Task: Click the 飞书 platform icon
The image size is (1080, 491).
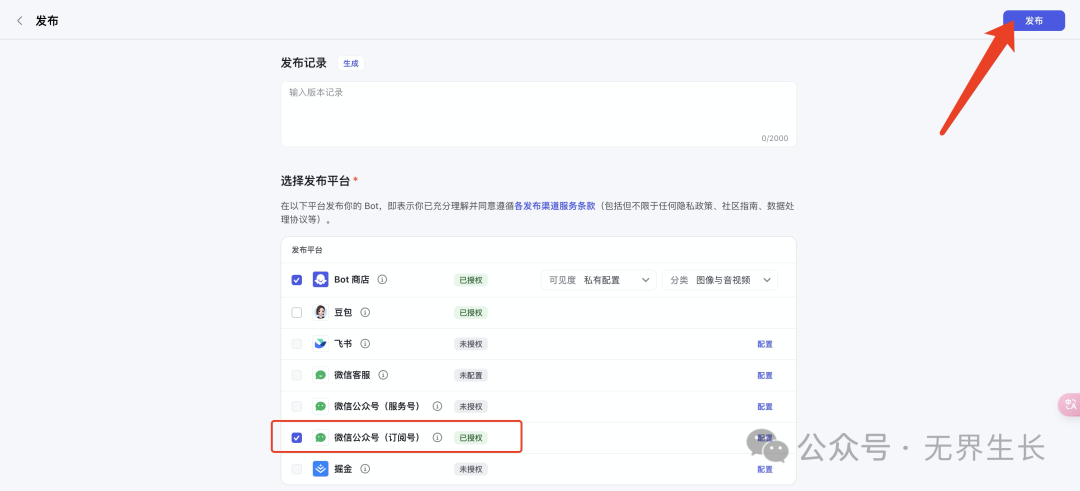Action: tap(320, 344)
